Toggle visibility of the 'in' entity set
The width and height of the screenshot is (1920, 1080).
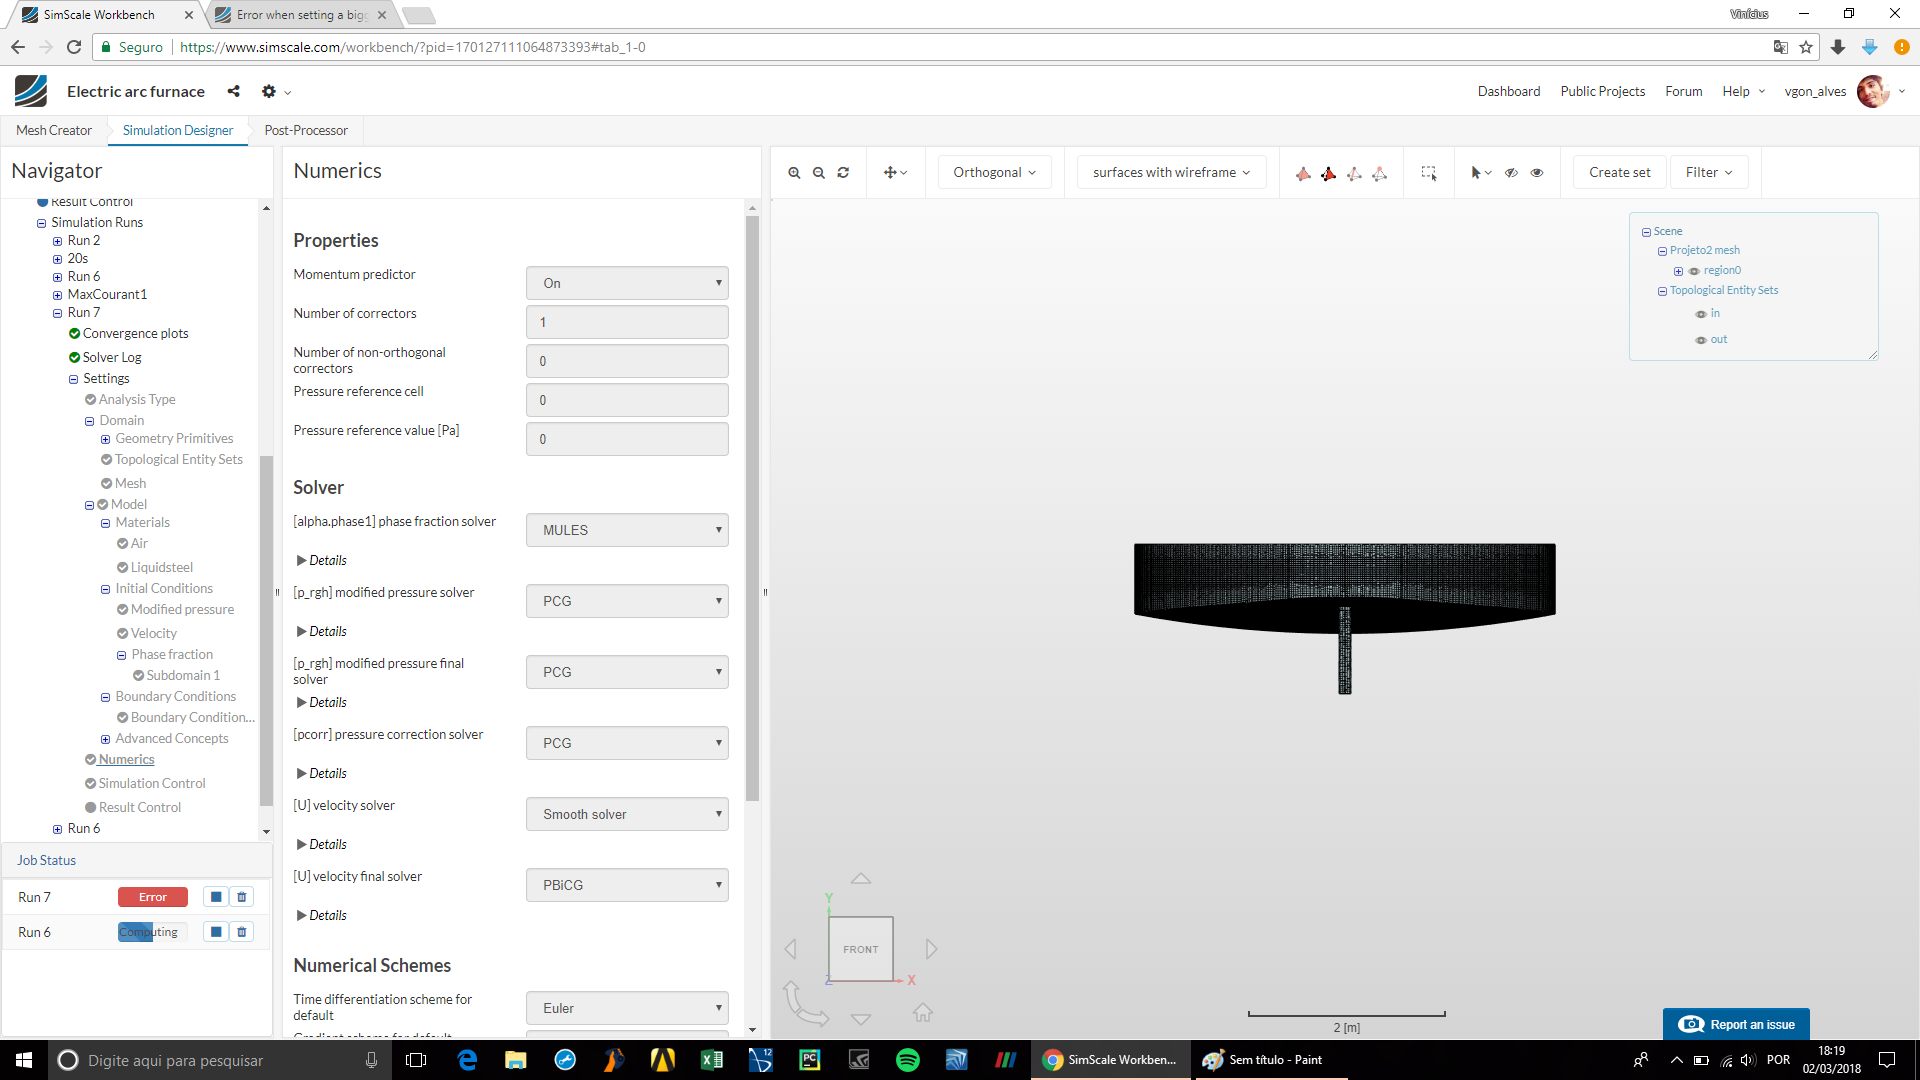pyautogui.click(x=1701, y=314)
